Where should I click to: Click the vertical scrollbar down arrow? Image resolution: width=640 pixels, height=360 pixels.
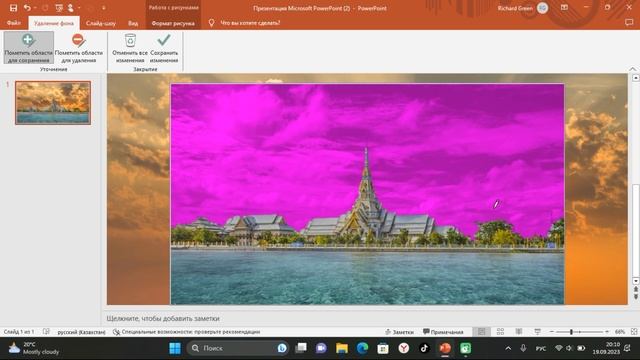click(636, 281)
